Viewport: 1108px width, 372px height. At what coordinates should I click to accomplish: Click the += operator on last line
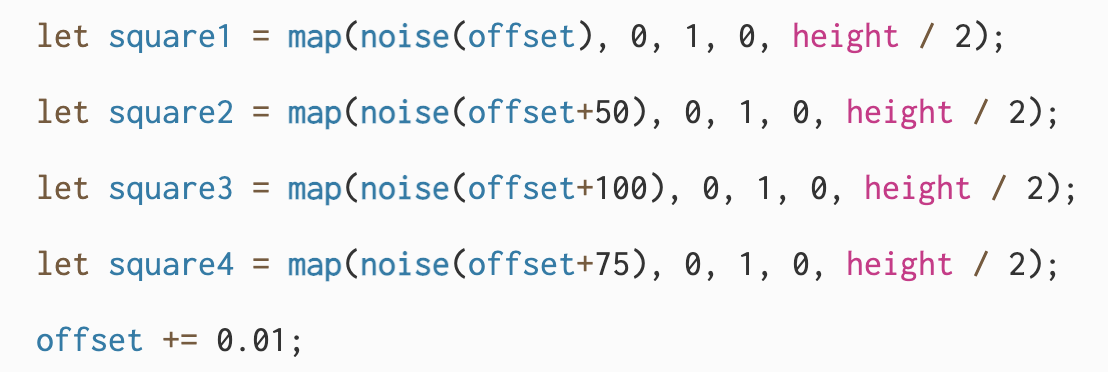179,341
